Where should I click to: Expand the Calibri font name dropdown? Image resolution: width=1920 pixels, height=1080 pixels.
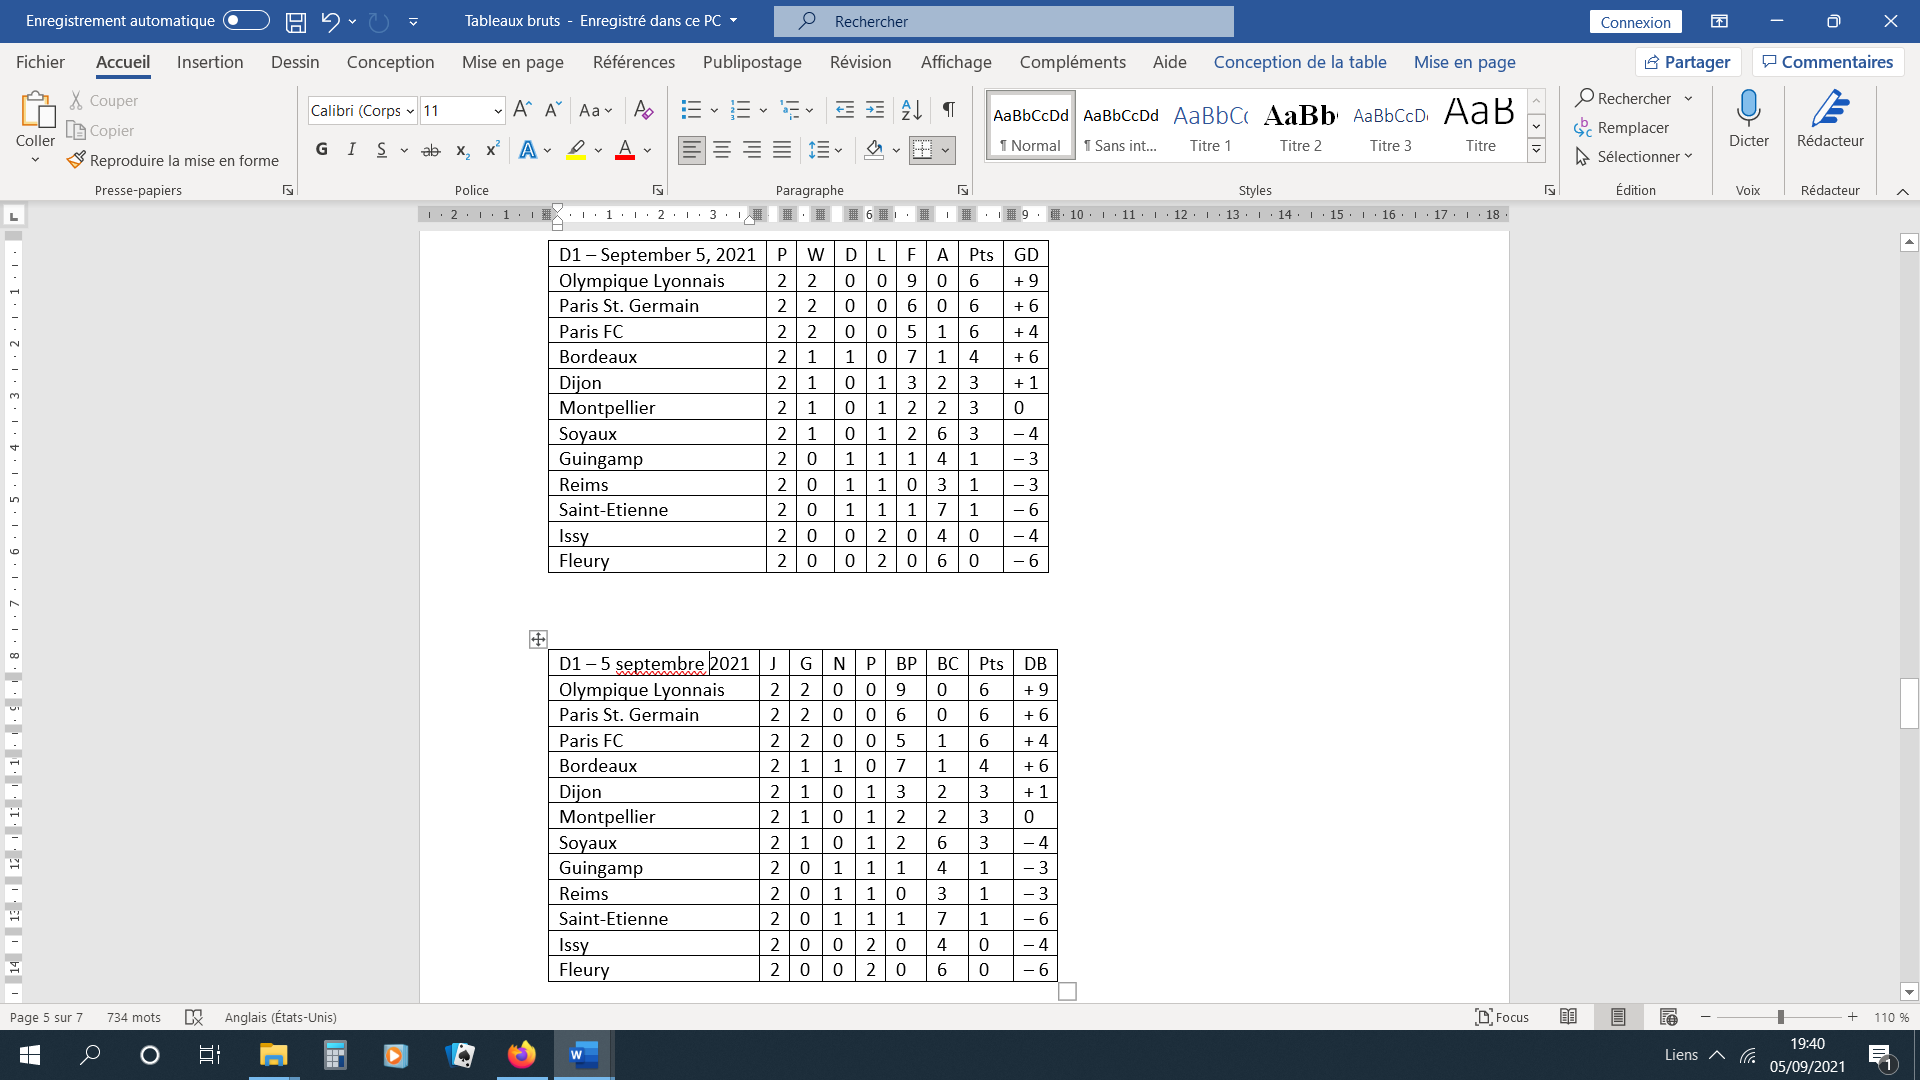tap(410, 111)
